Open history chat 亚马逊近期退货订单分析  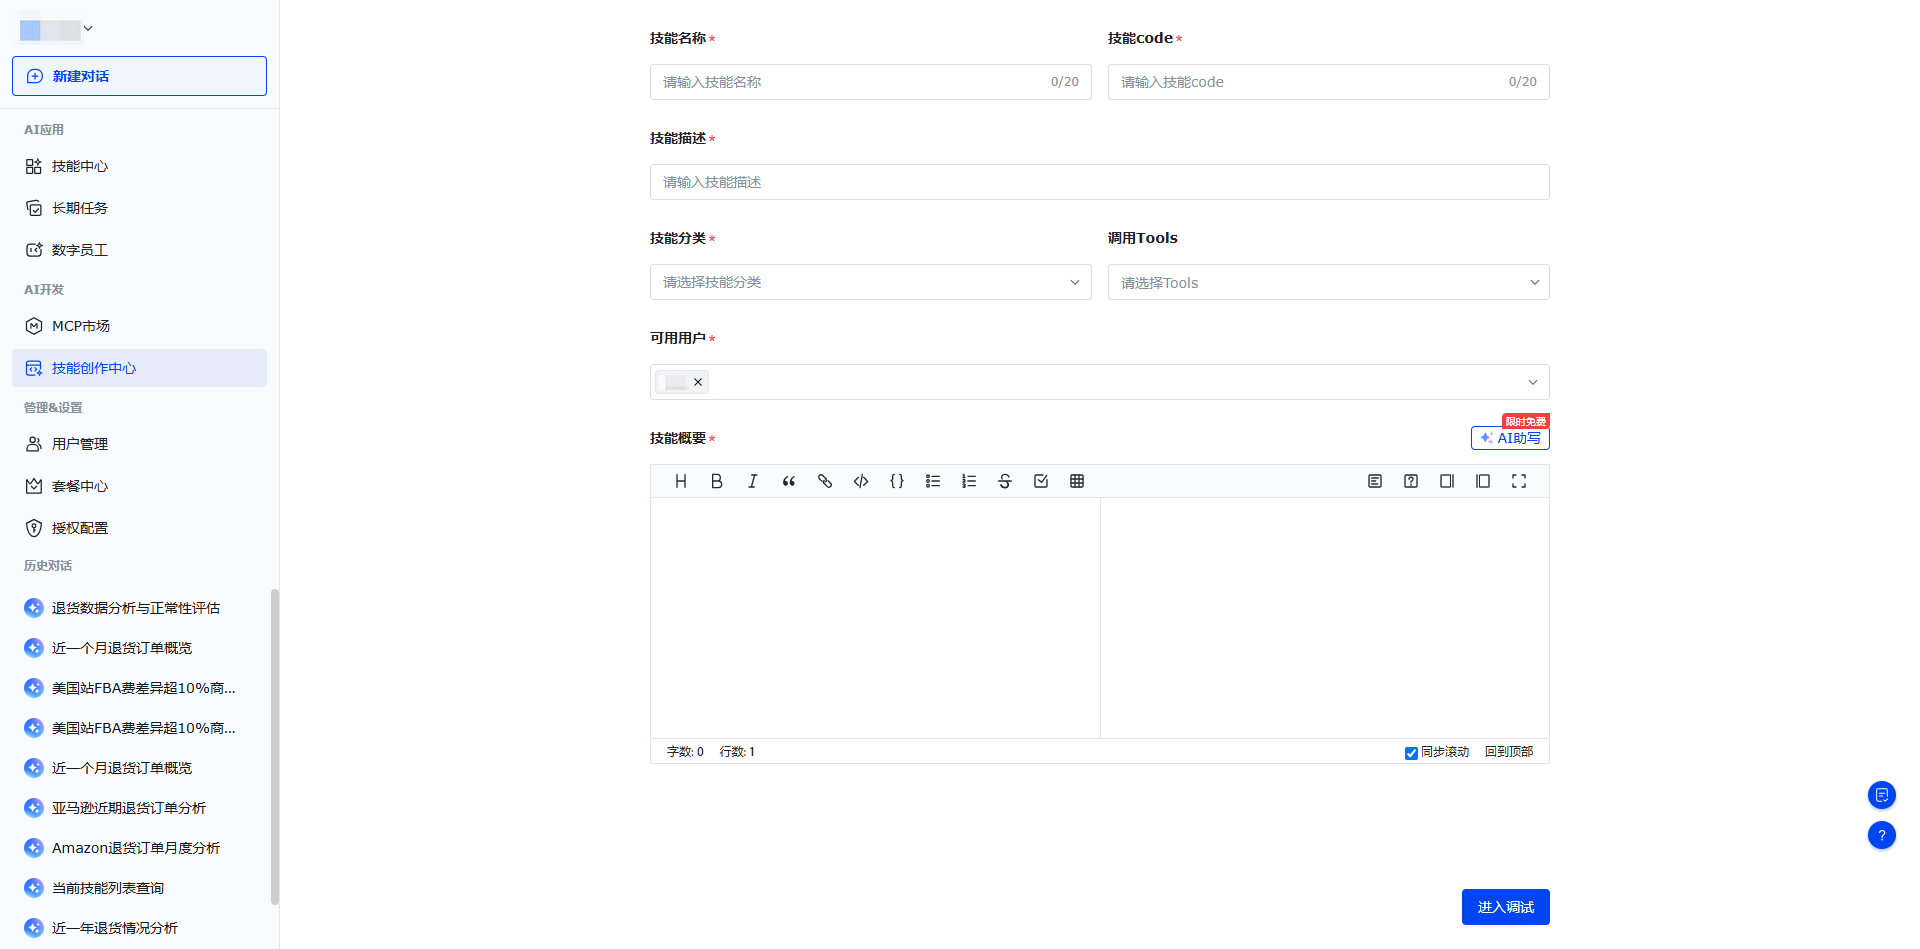pos(140,808)
